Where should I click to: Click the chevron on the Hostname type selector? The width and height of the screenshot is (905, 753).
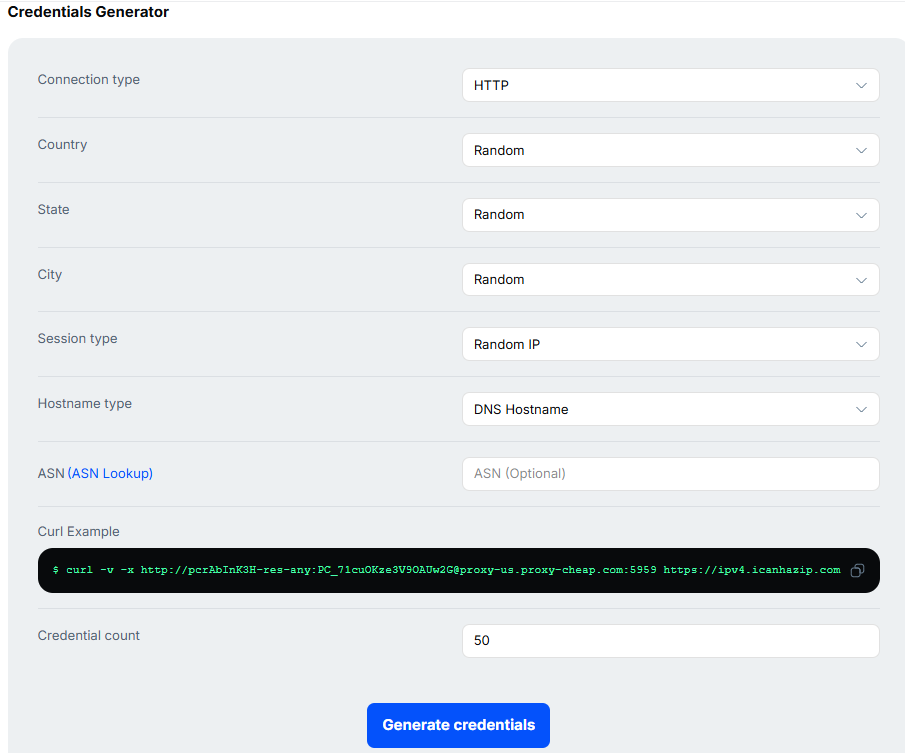[861, 409]
